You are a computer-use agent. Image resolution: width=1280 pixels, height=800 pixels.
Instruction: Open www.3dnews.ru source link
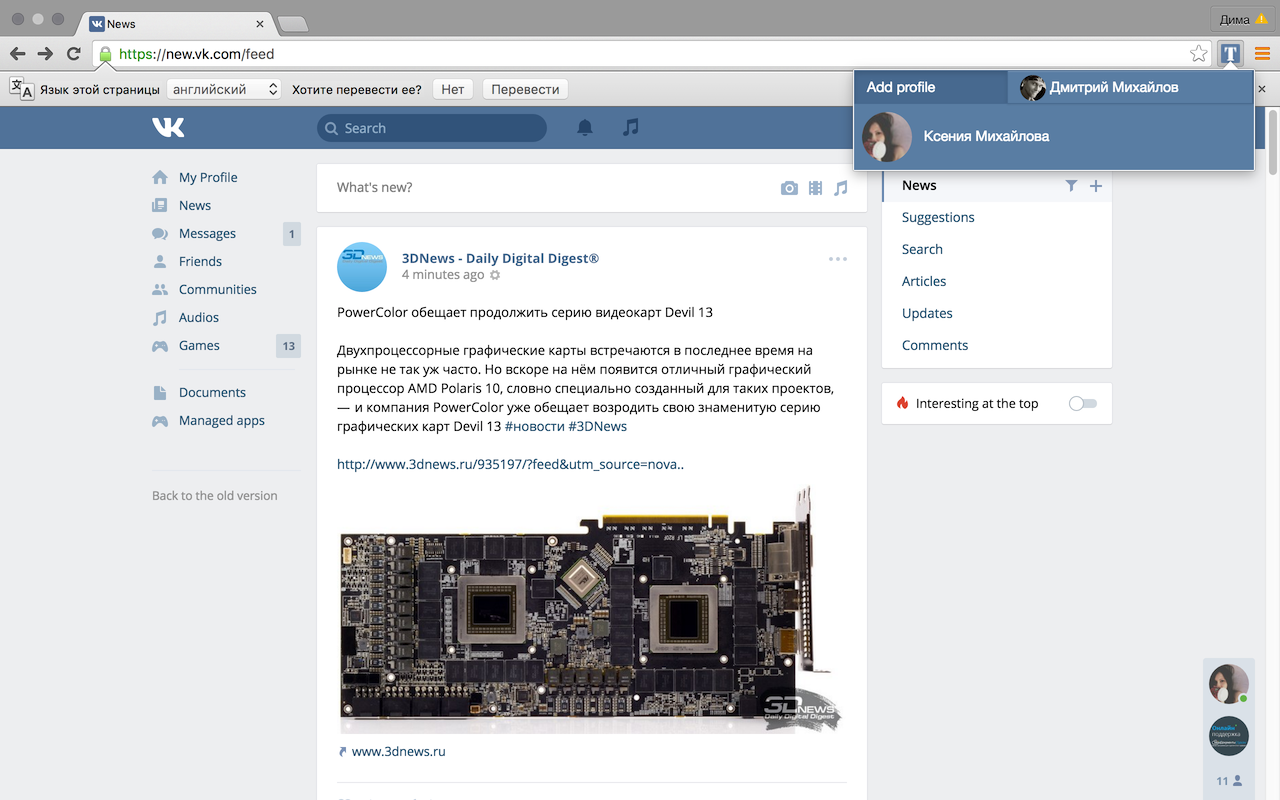[398, 751]
